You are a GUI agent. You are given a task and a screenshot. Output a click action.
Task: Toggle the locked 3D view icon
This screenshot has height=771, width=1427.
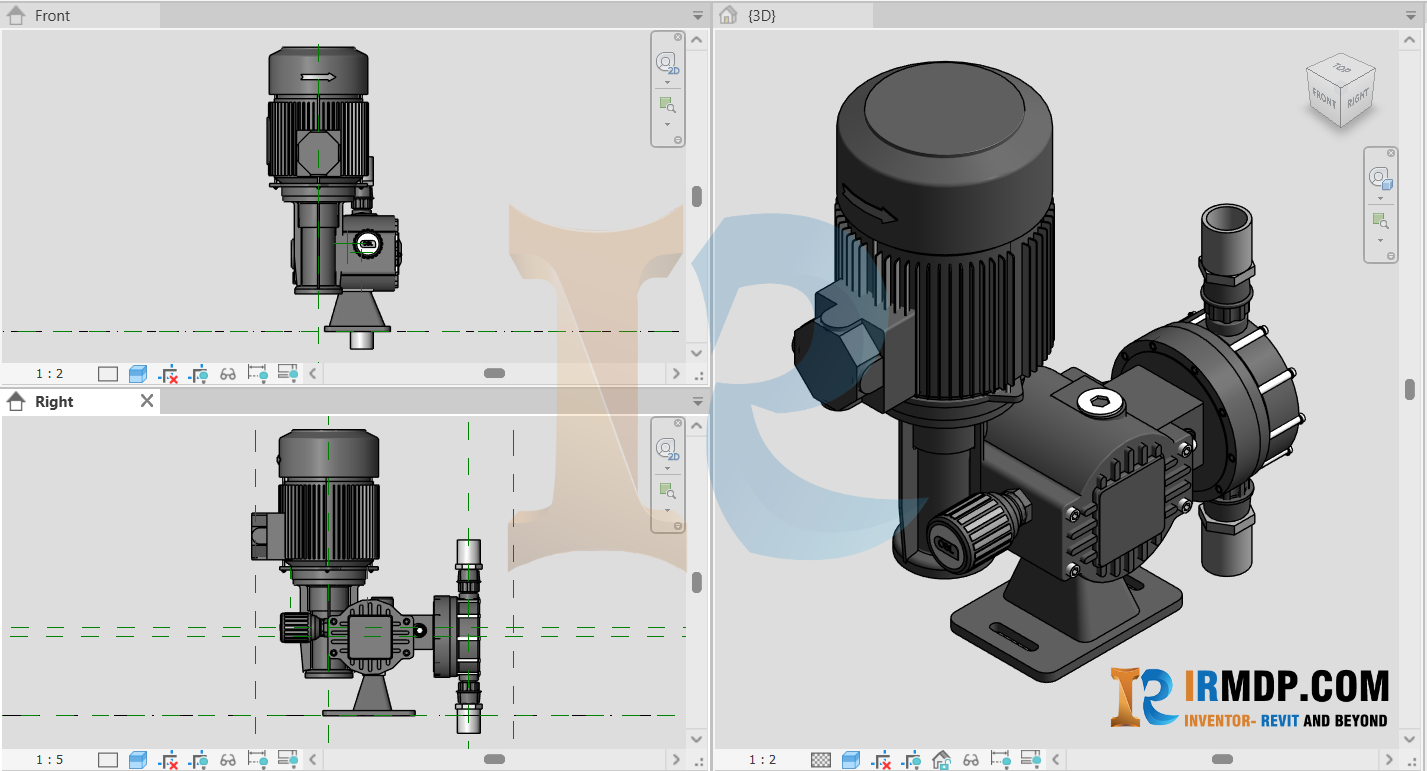pyautogui.click(x=941, y=760)
